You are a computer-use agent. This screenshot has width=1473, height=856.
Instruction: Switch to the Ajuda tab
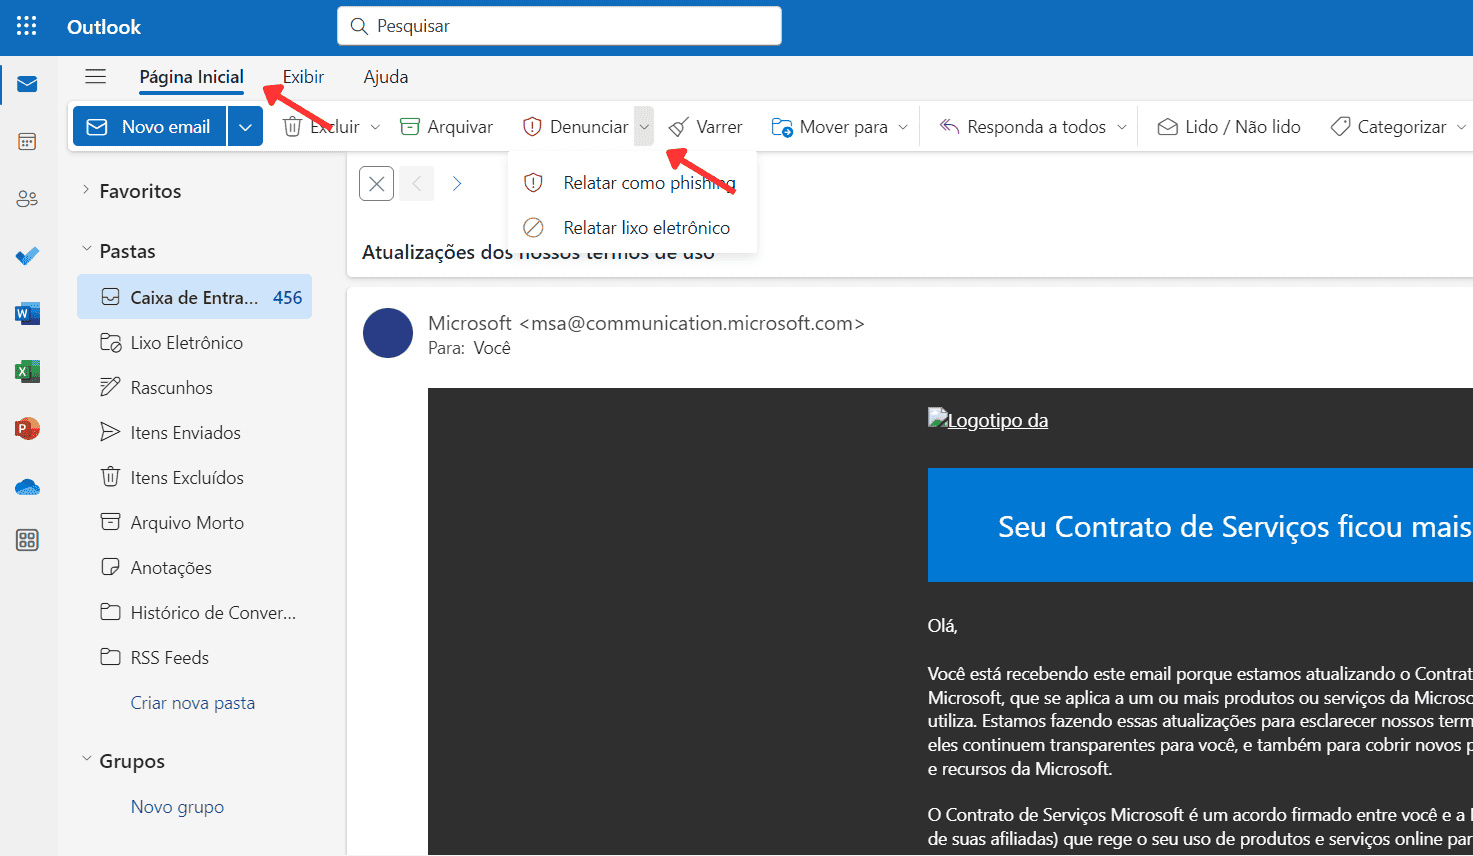pos(386,77)
